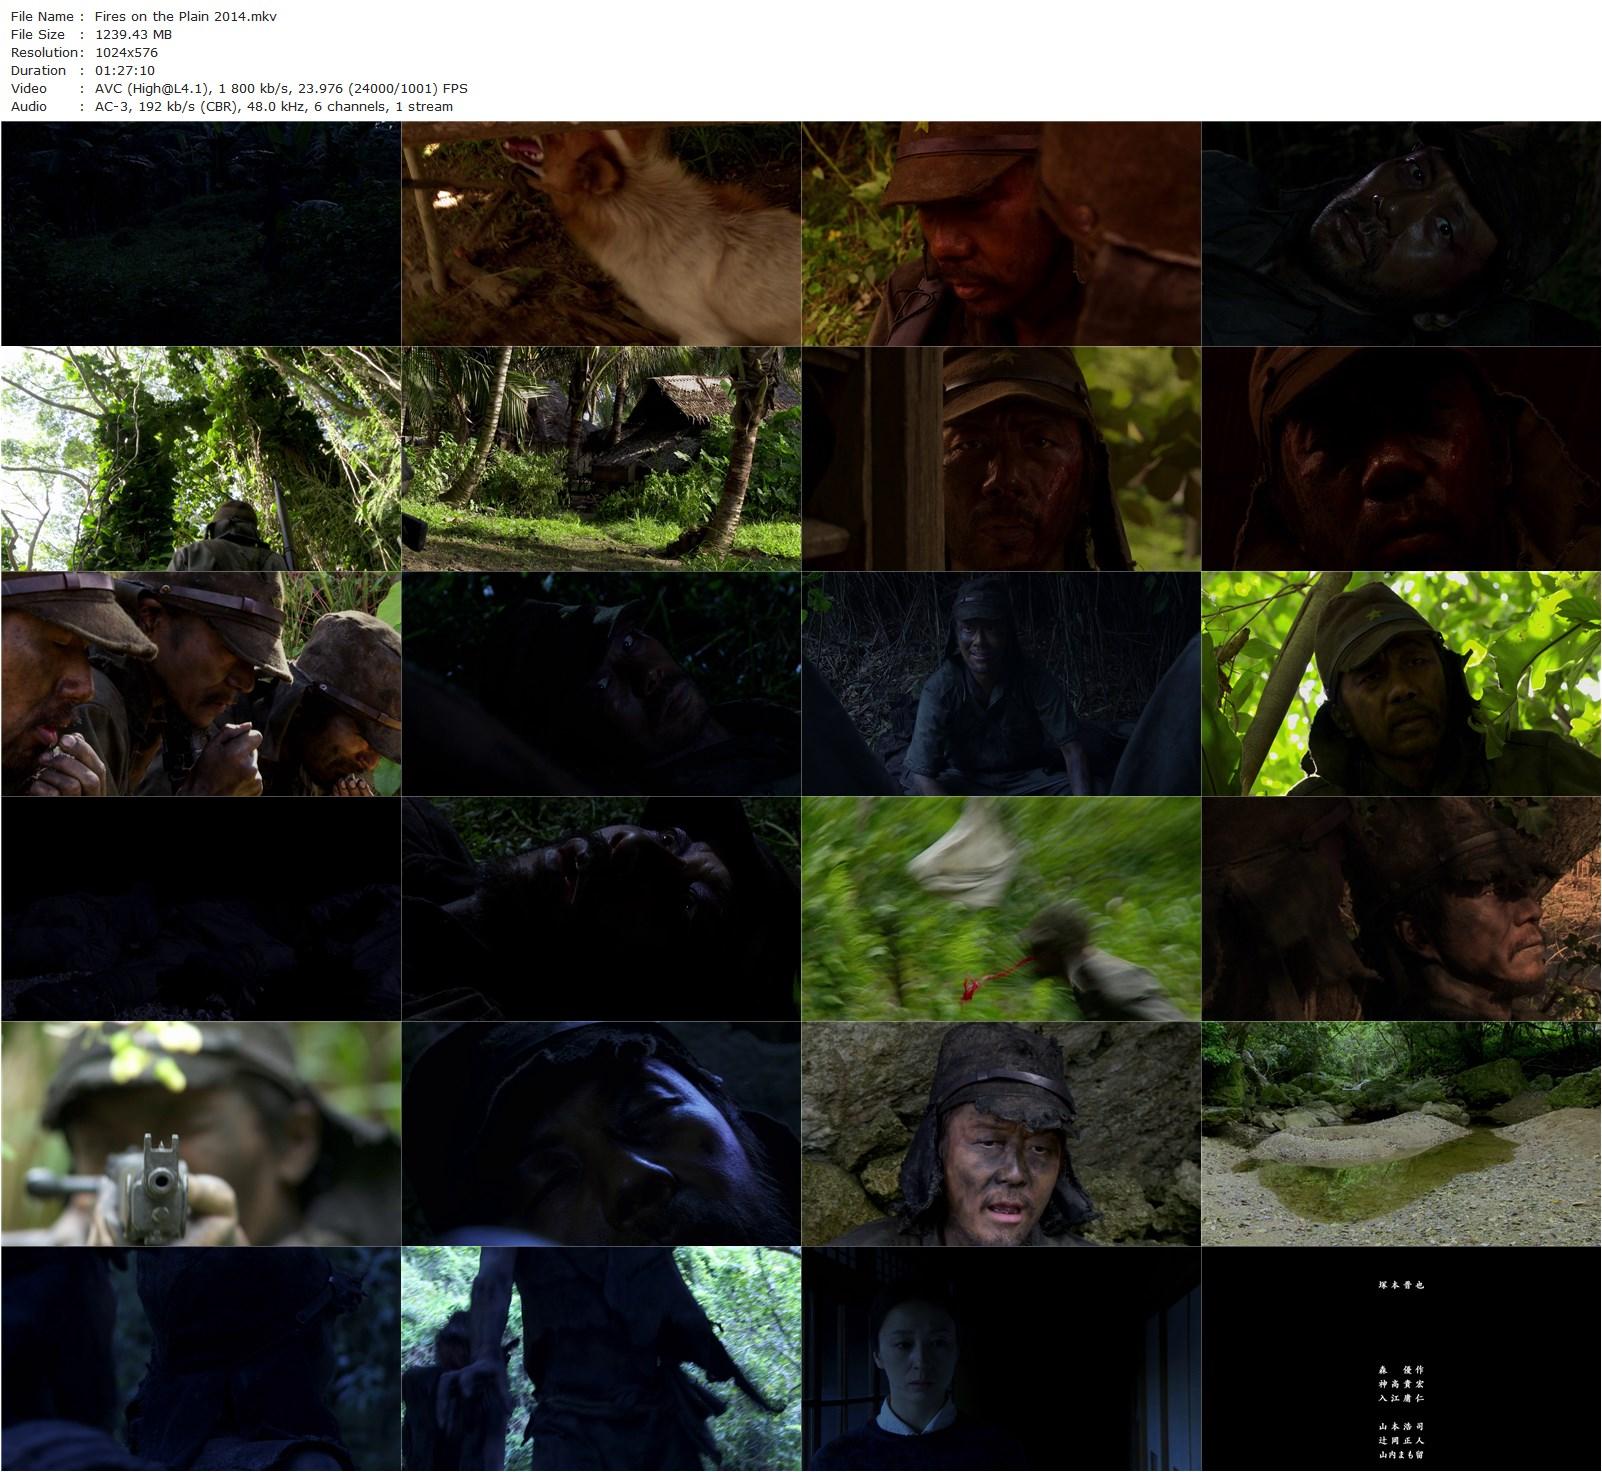The height and width of the screenshot is (1472, 1602).
Task: Open the thatched hut in palm grove frame
Action: tap(601, 459)
